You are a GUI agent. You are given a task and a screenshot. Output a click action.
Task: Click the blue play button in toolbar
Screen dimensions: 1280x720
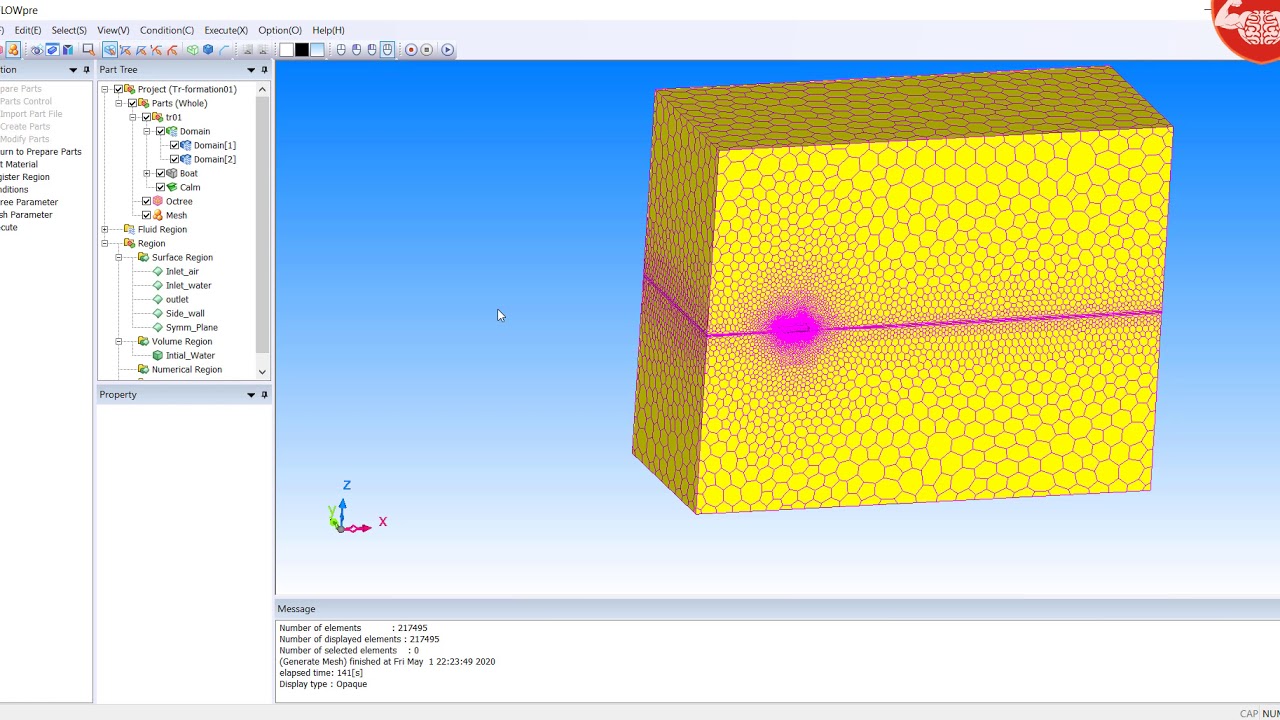(x=447, y=50)
